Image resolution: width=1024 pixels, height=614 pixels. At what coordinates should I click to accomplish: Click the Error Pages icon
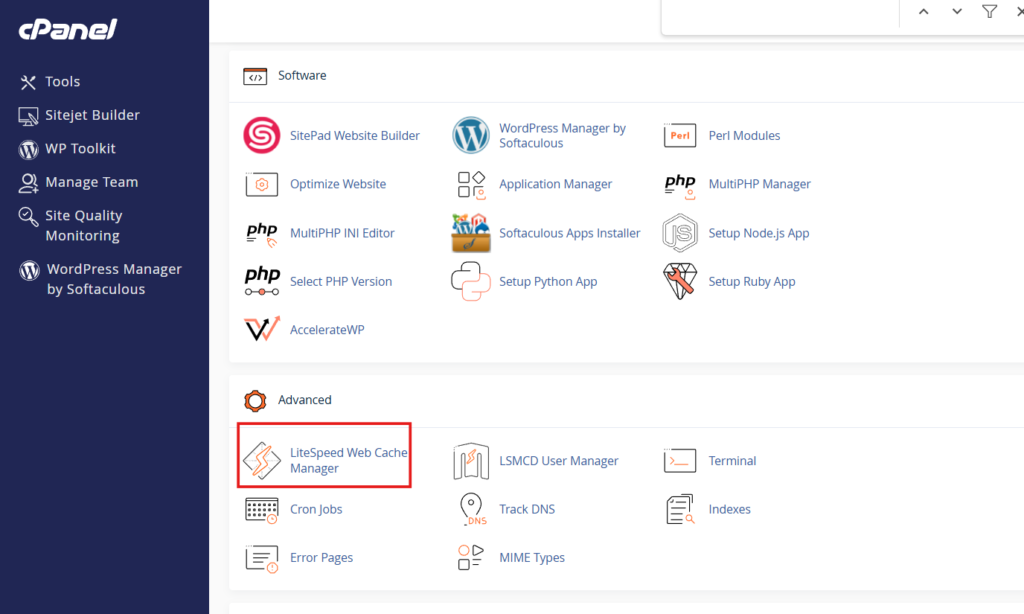(x=262, y=558)
